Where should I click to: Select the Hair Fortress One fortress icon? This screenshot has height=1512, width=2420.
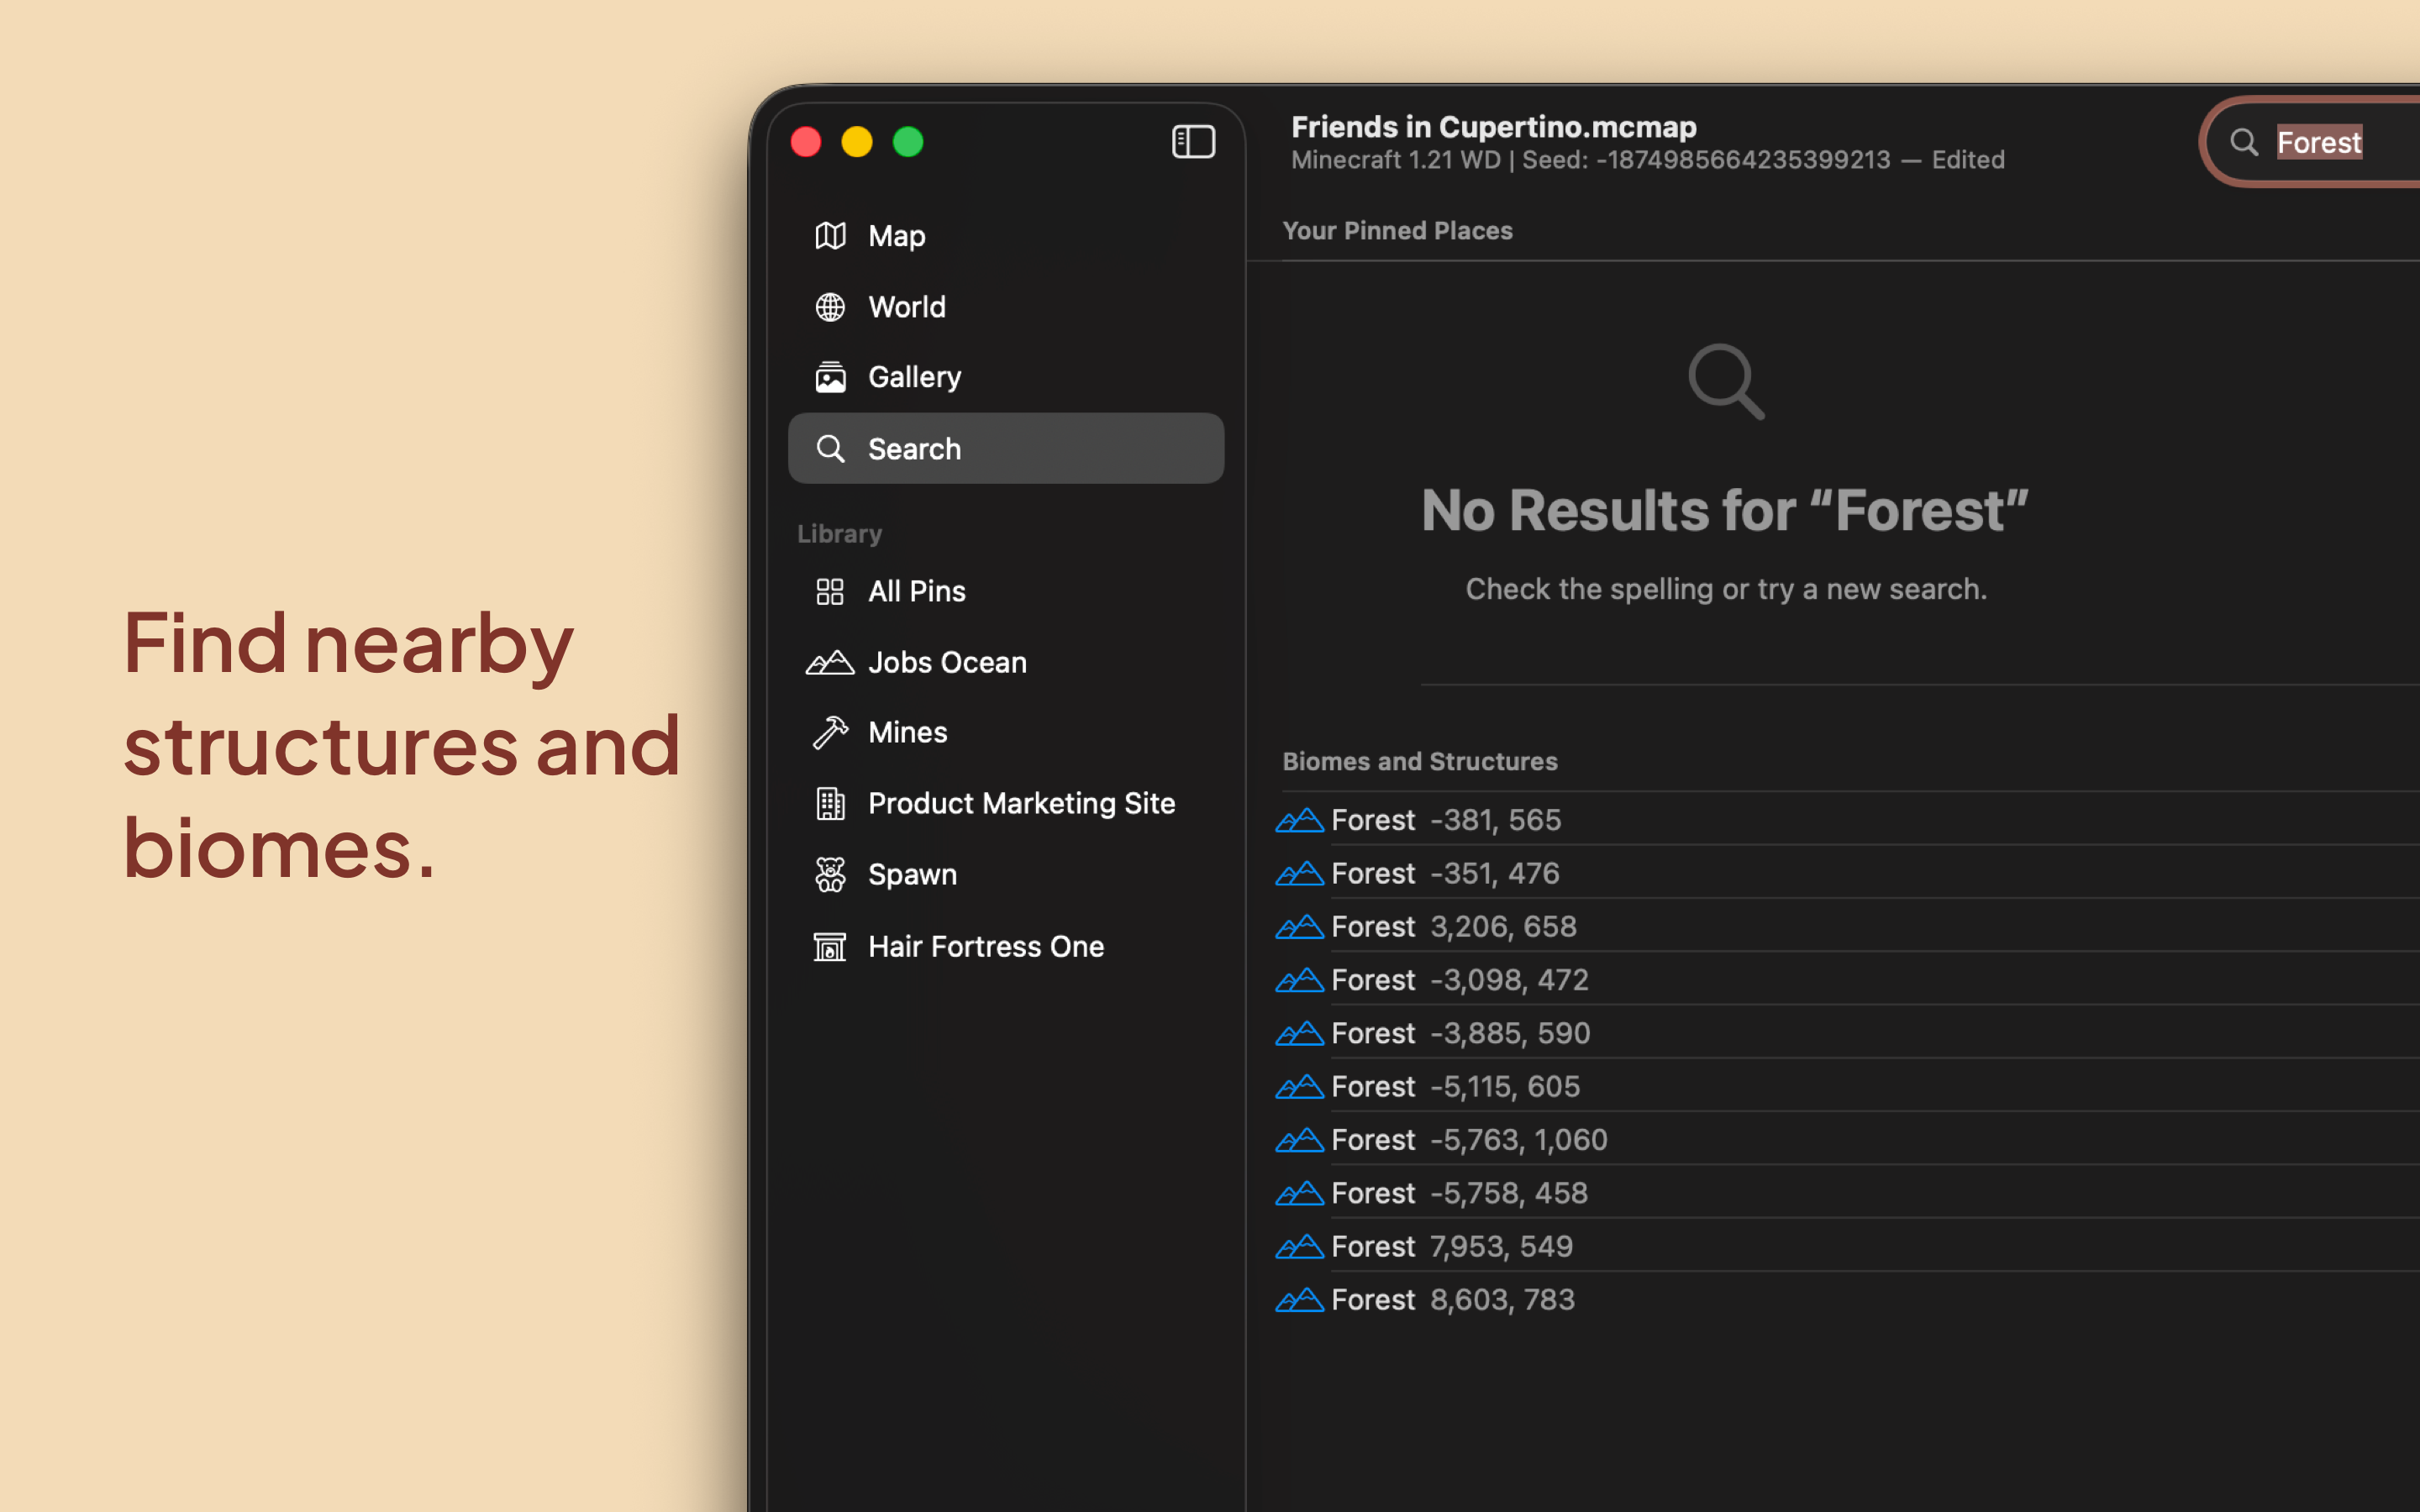[x=830, y=946]
